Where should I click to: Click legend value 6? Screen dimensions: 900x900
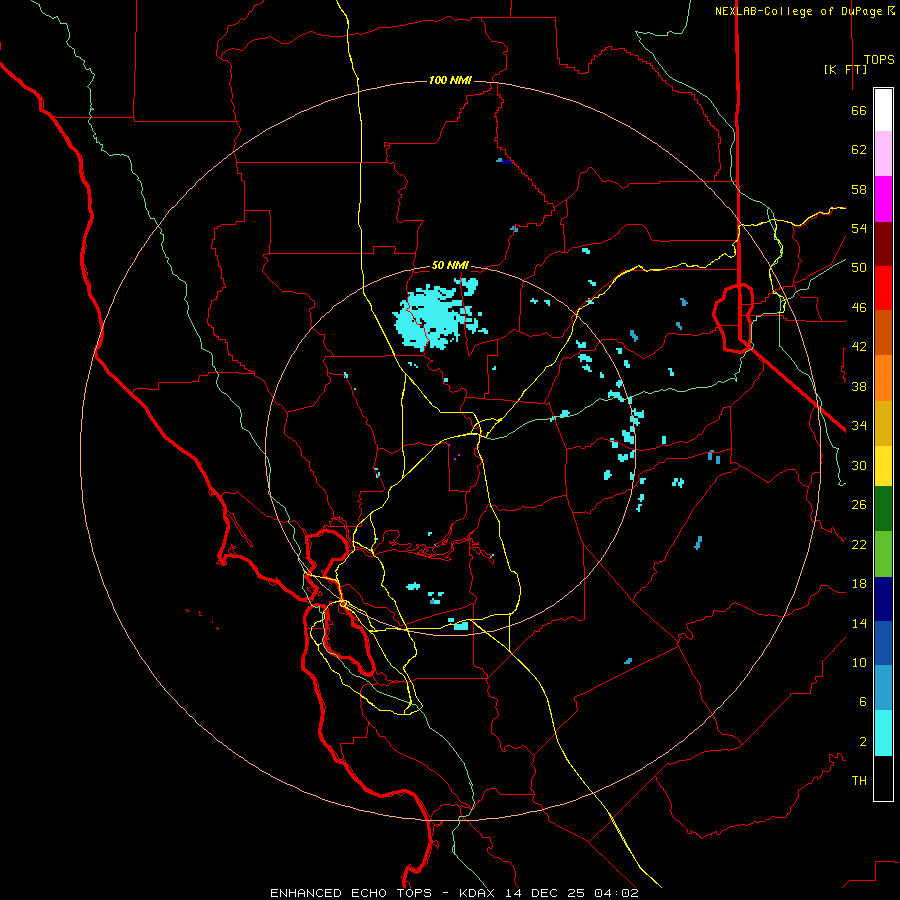coord(862,702)
